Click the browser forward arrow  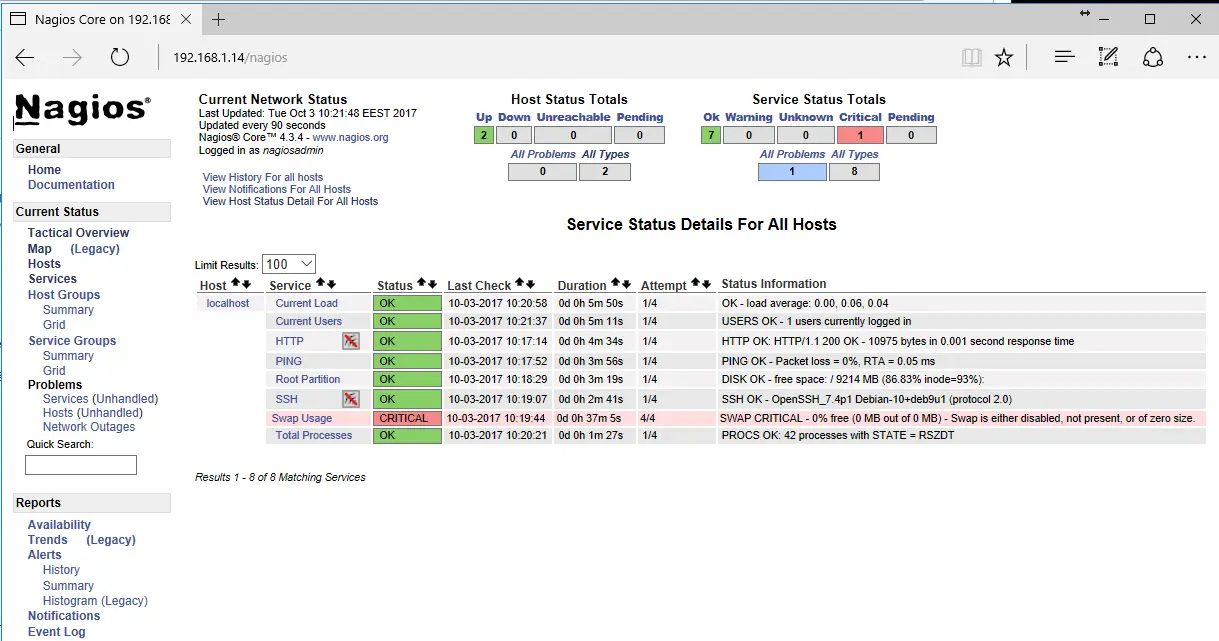[x=72, y=58]
